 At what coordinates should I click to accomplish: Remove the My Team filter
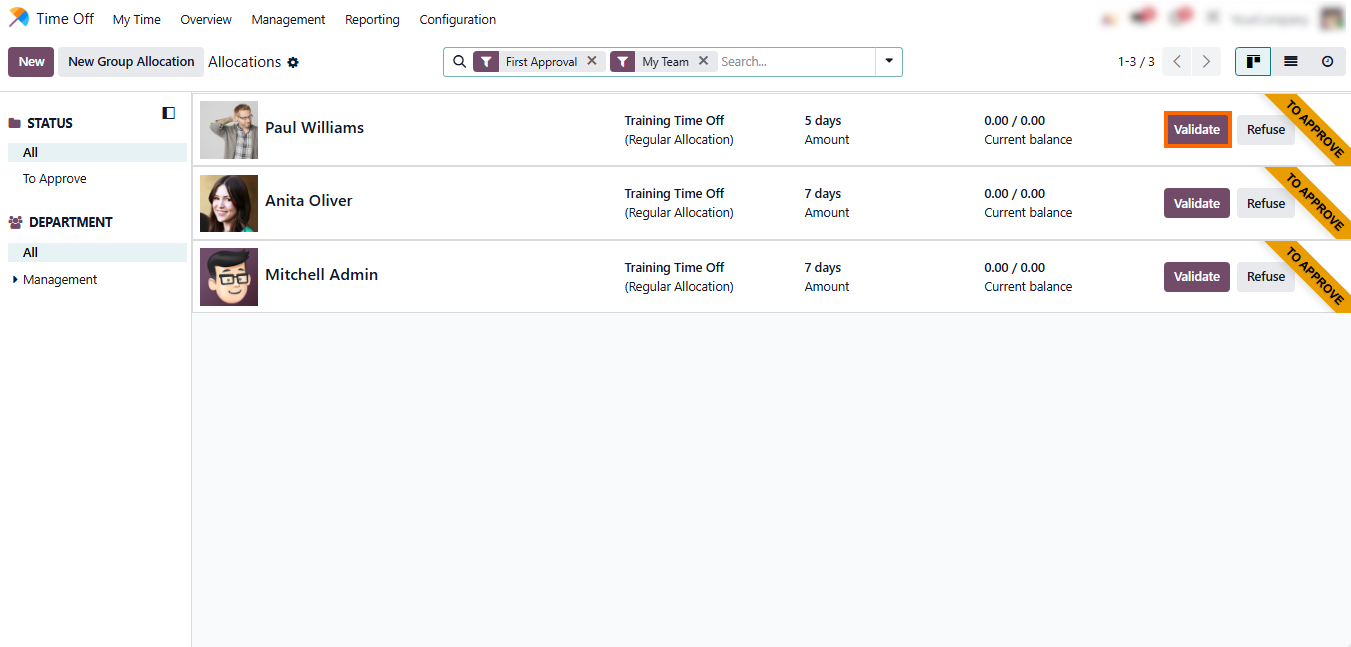coord(703,61)
